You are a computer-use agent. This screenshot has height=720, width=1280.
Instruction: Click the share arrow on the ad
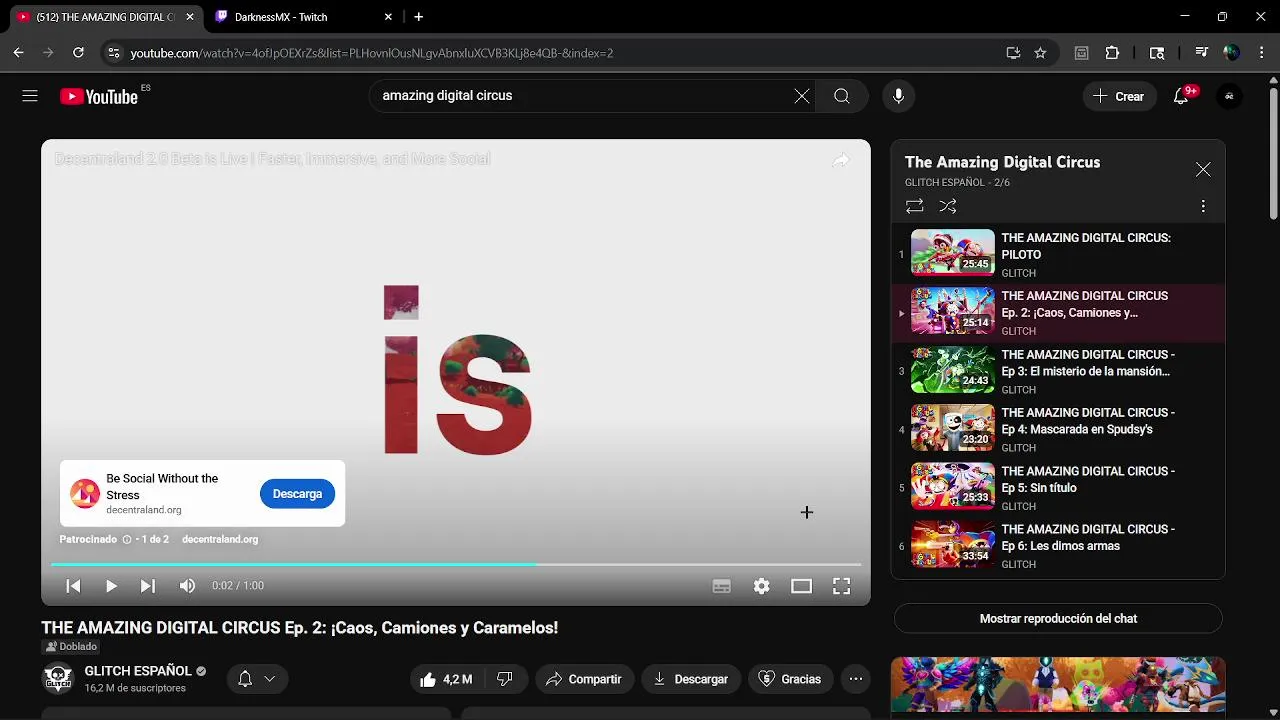(x=841, y=160)
